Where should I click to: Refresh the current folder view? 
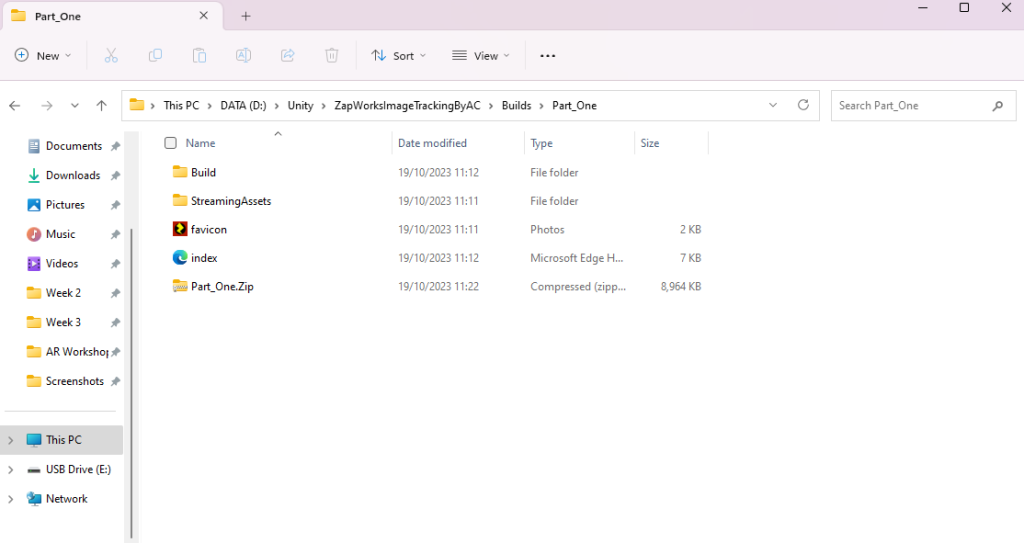[x=803, y=105]
